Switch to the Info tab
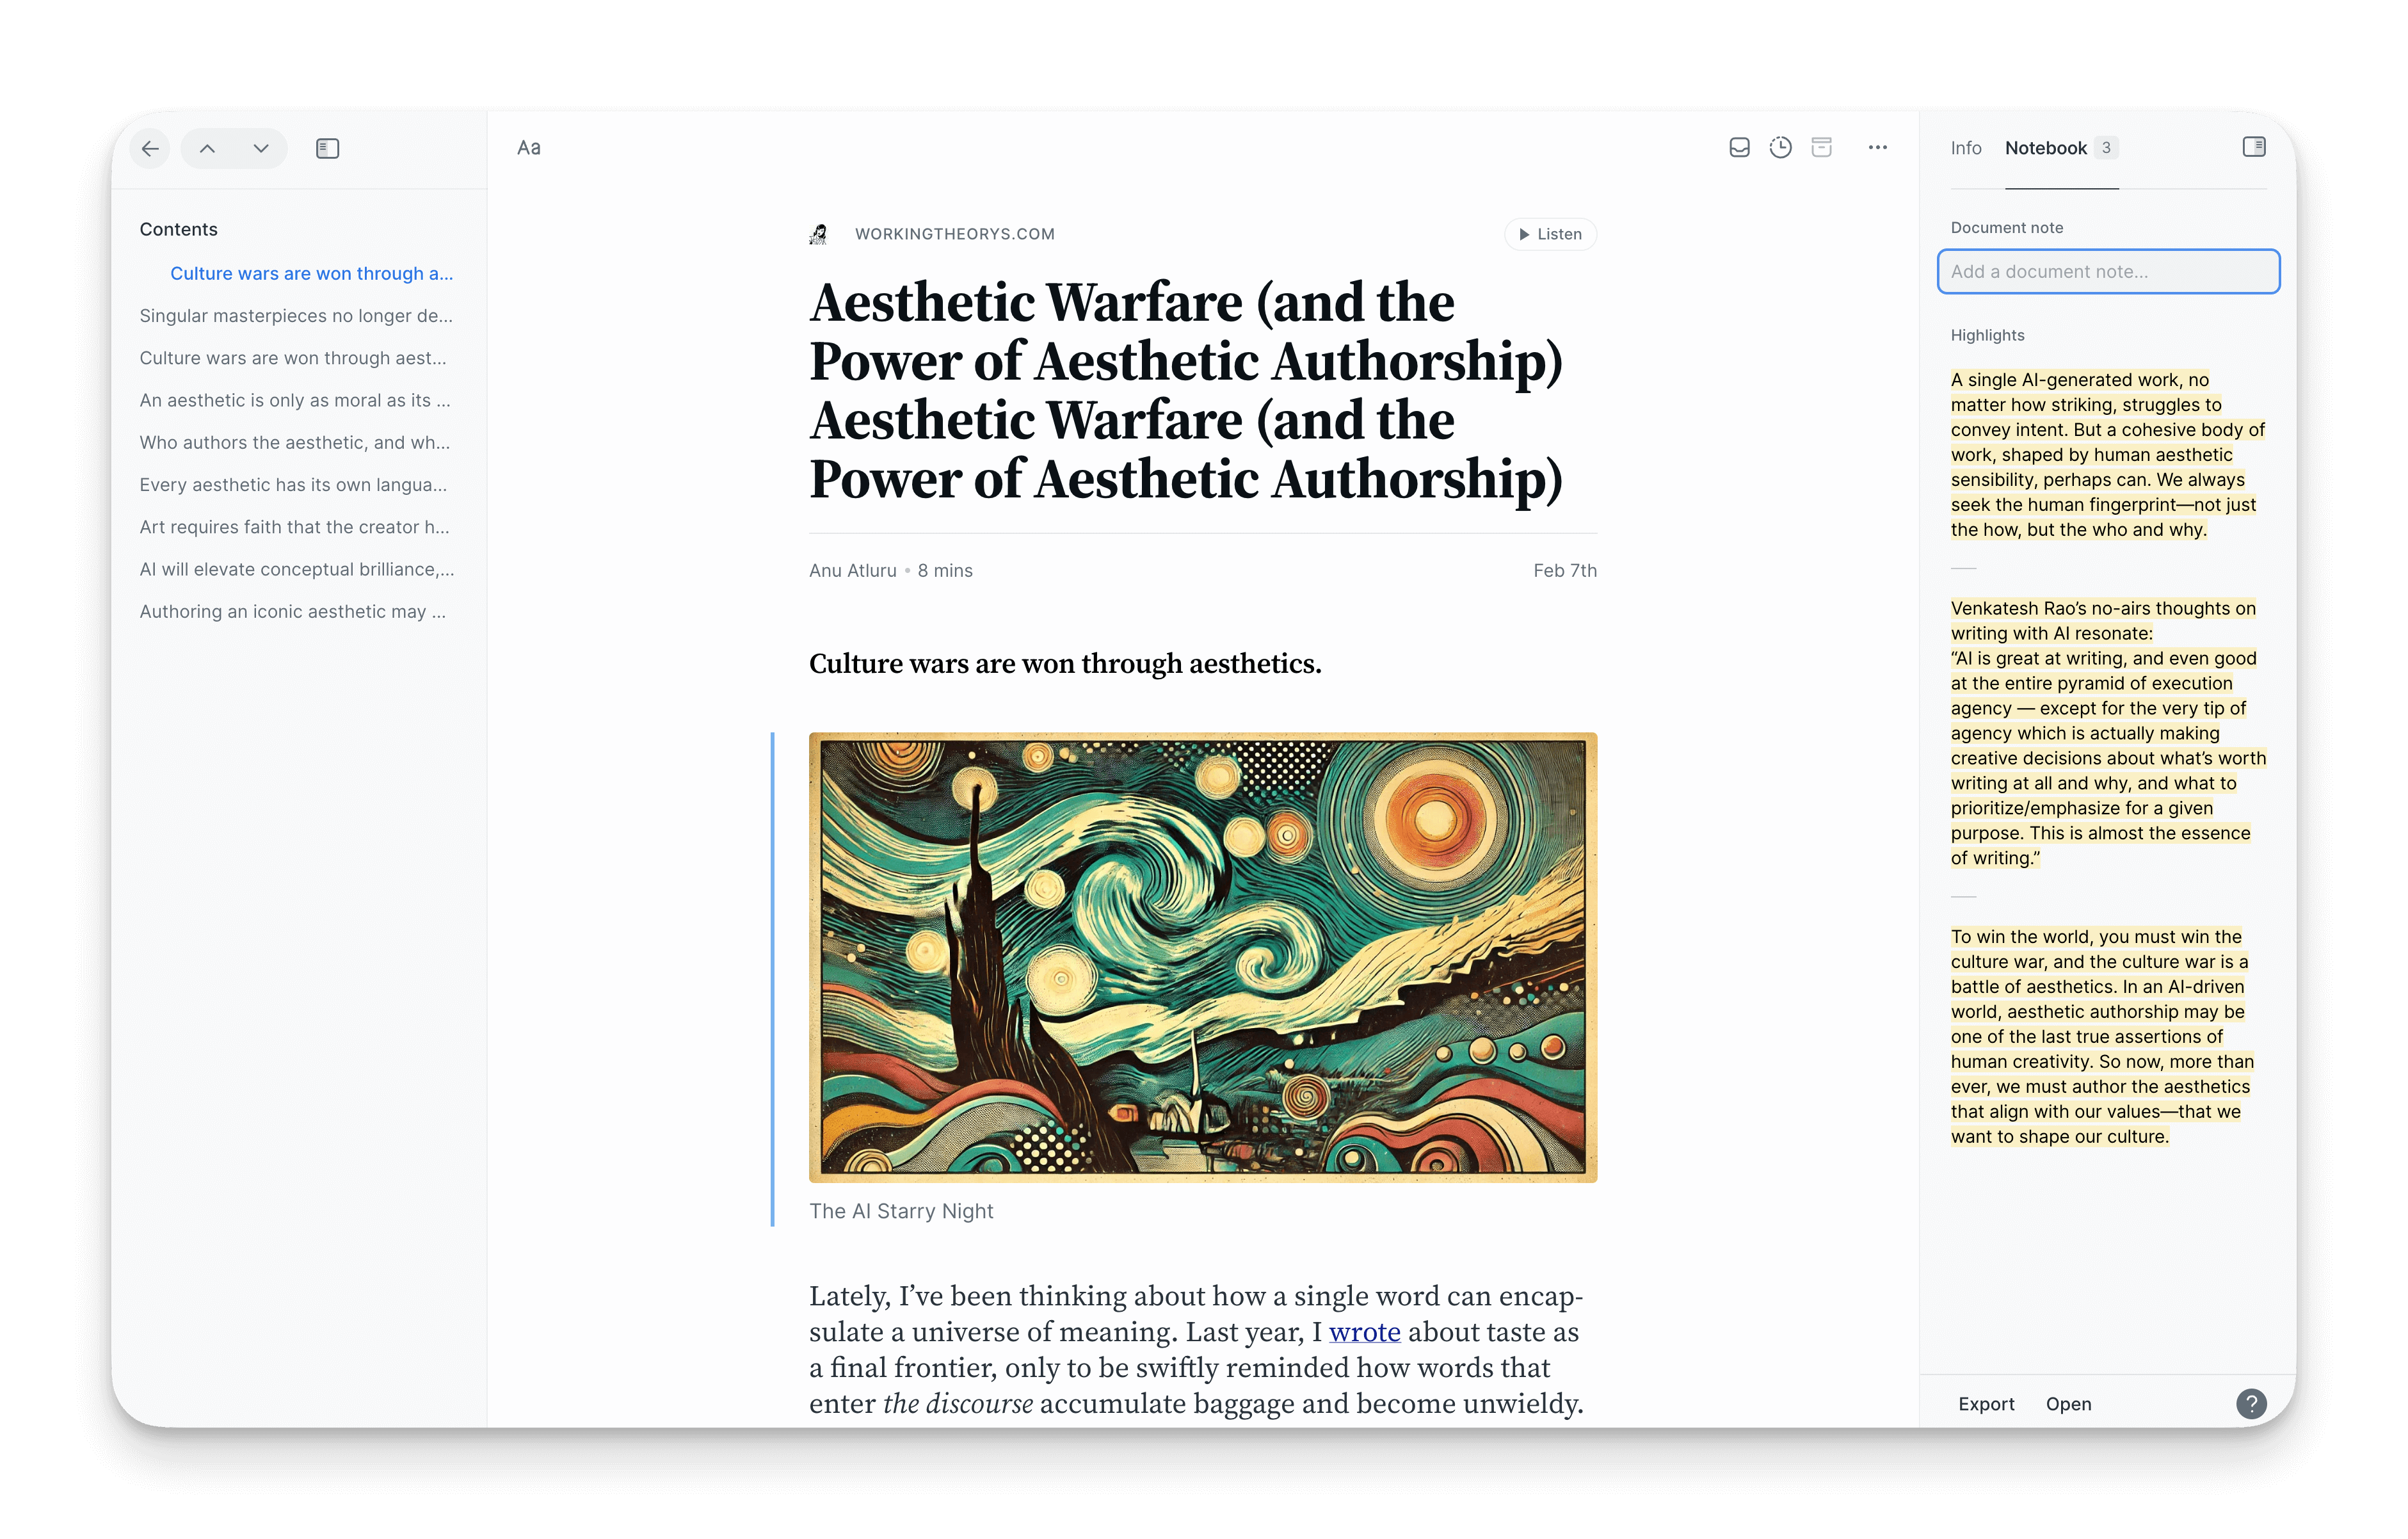Viewport: 2408px width, 1539px height. click(x=1965, y=147)
